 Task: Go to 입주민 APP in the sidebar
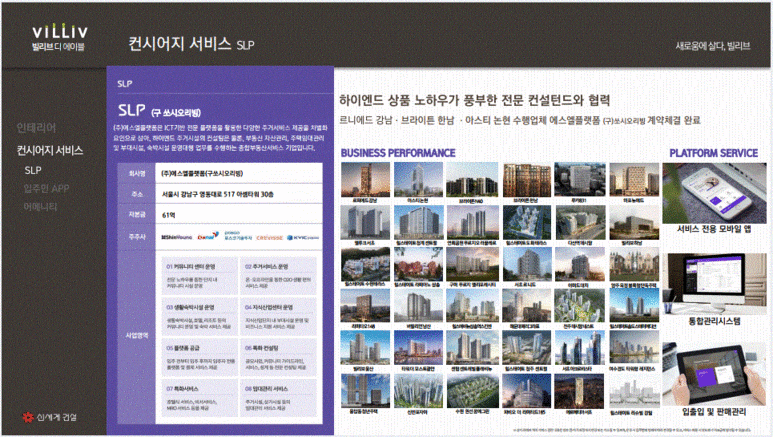pyautogui.click(x=46, y=188)
